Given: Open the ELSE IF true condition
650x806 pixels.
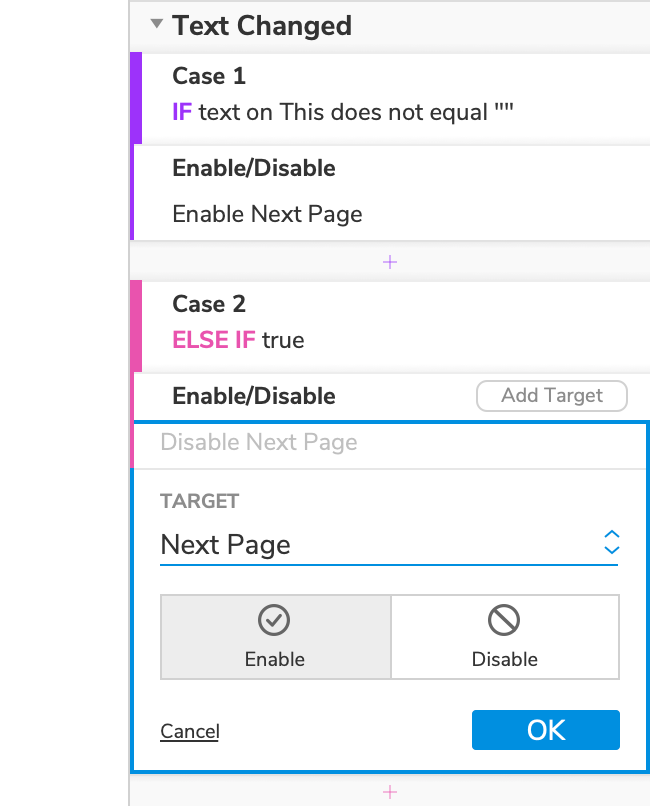Looking at the screenshot, I should click(x=238, y=340).
